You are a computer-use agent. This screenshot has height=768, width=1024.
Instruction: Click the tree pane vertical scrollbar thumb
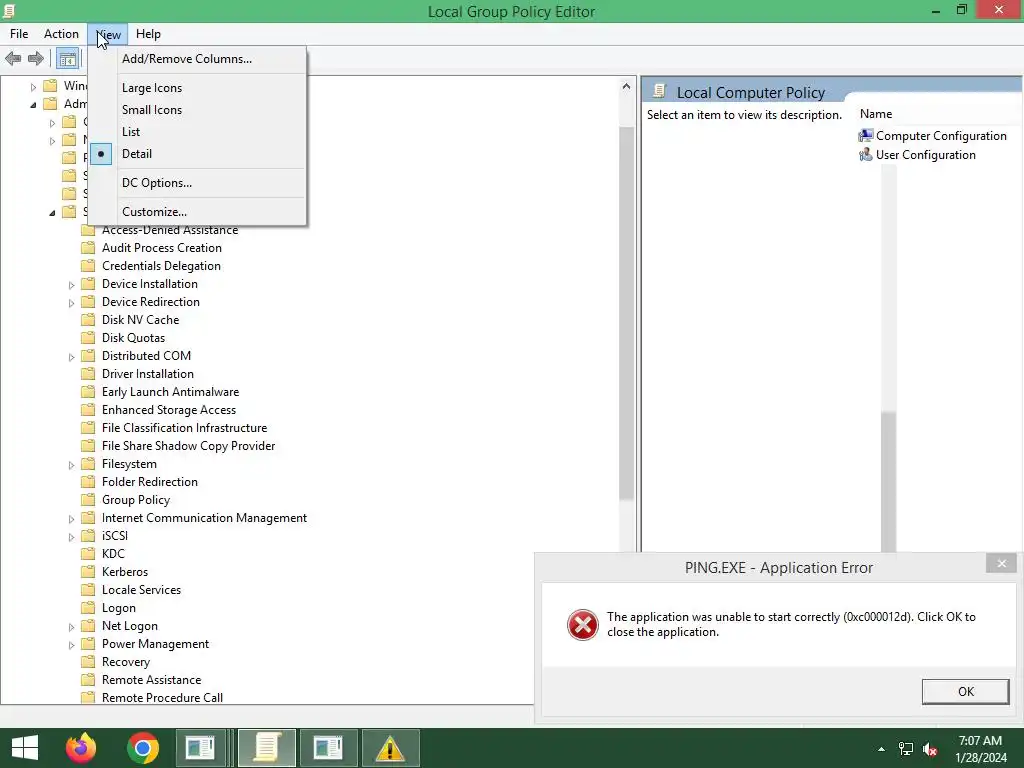pyautogui.click(x=626, y=313)
